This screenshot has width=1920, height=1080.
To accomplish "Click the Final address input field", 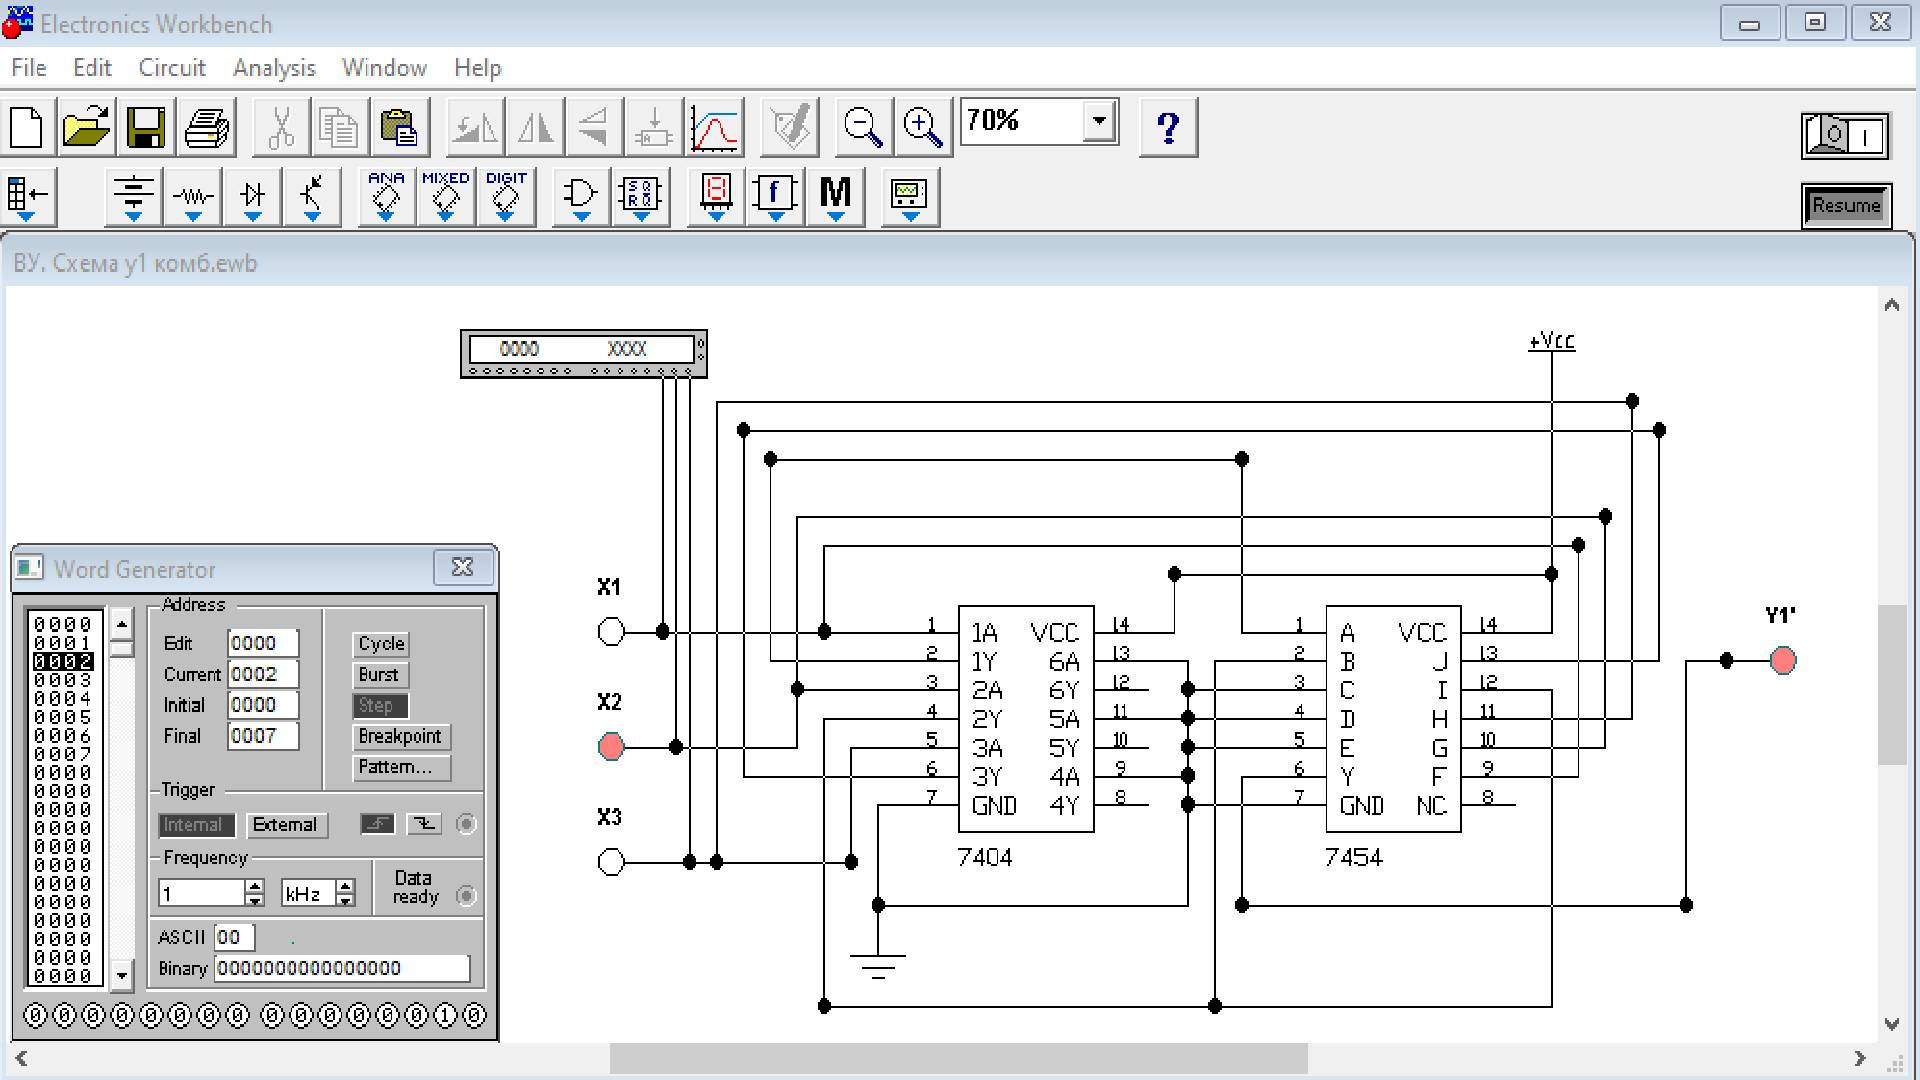I will pos(262,736).
